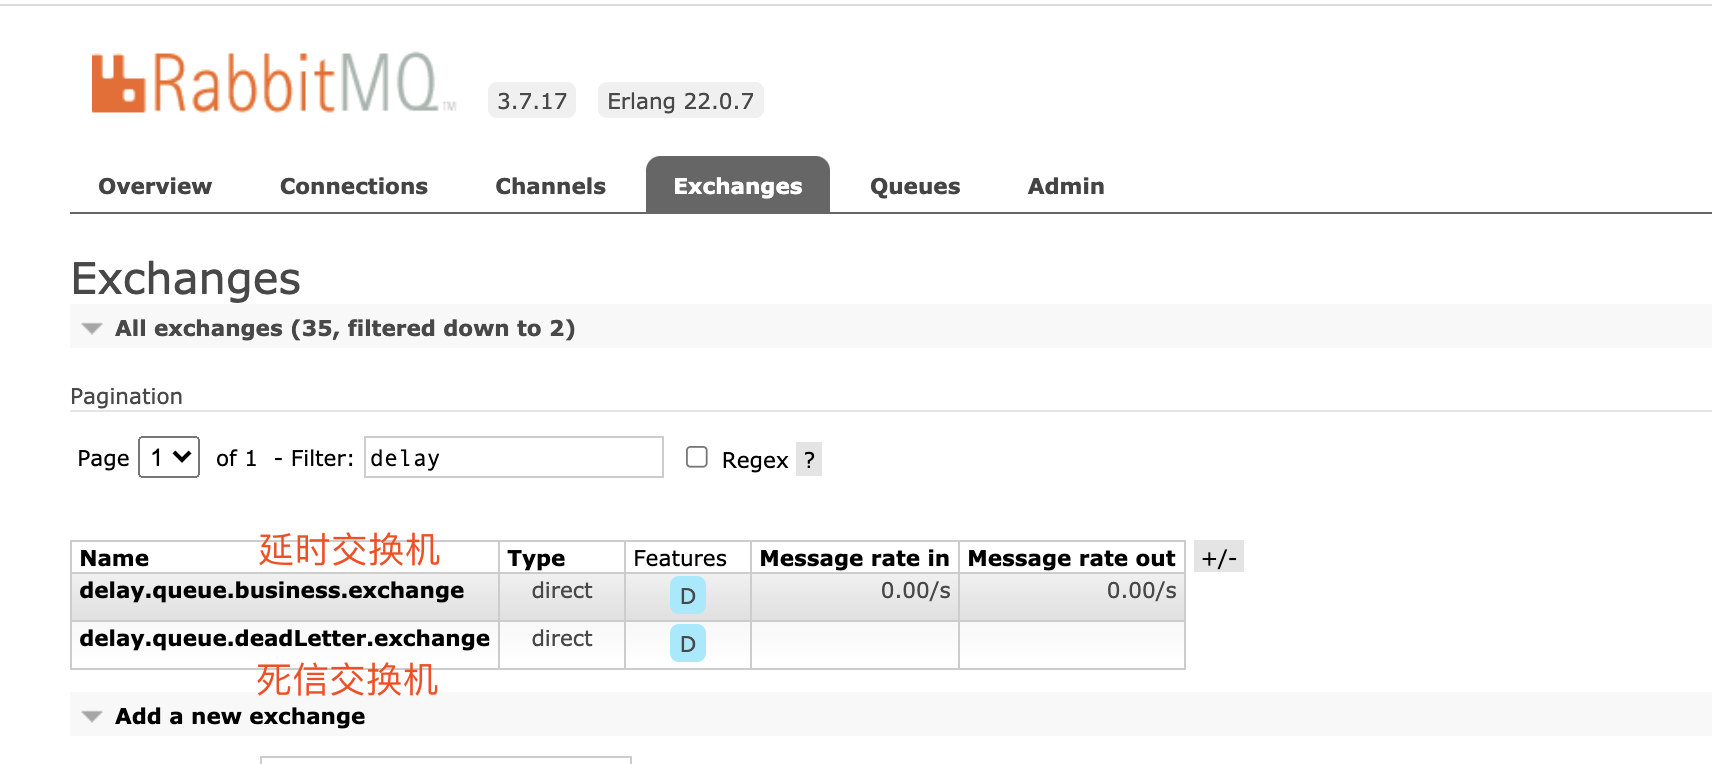Click the durable D badge for delay.queue.business.exchange
Image resolution: width=1712 pixels, height=764 pixels.
coord(687,596)
